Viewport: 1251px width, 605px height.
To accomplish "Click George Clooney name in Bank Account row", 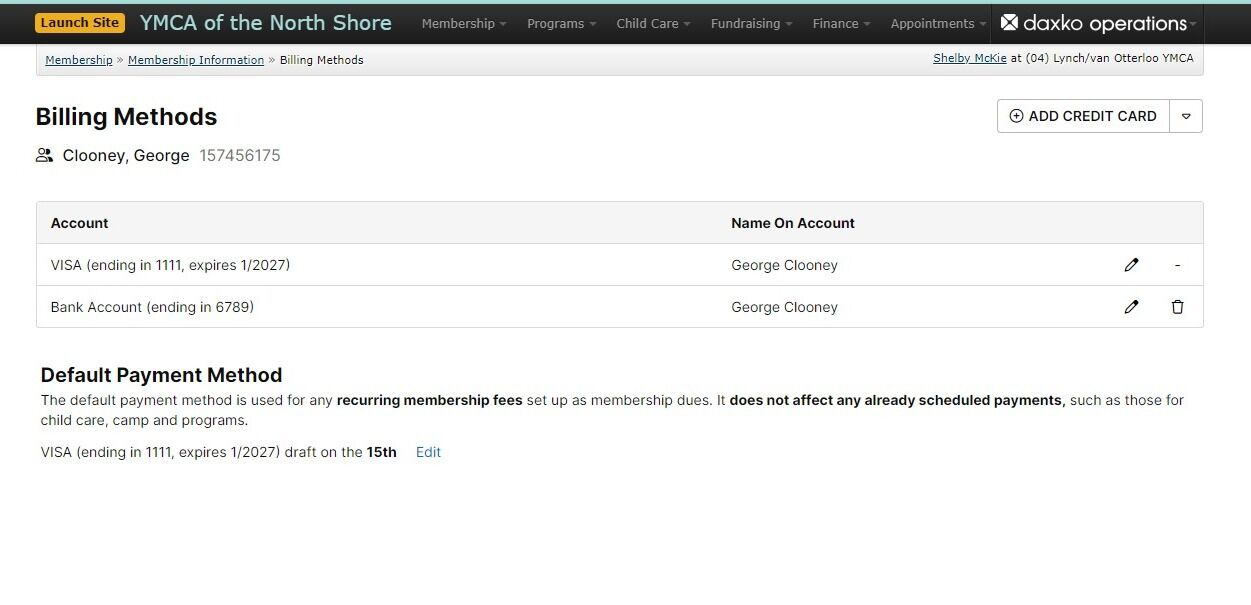I will [x=784, y=307].
